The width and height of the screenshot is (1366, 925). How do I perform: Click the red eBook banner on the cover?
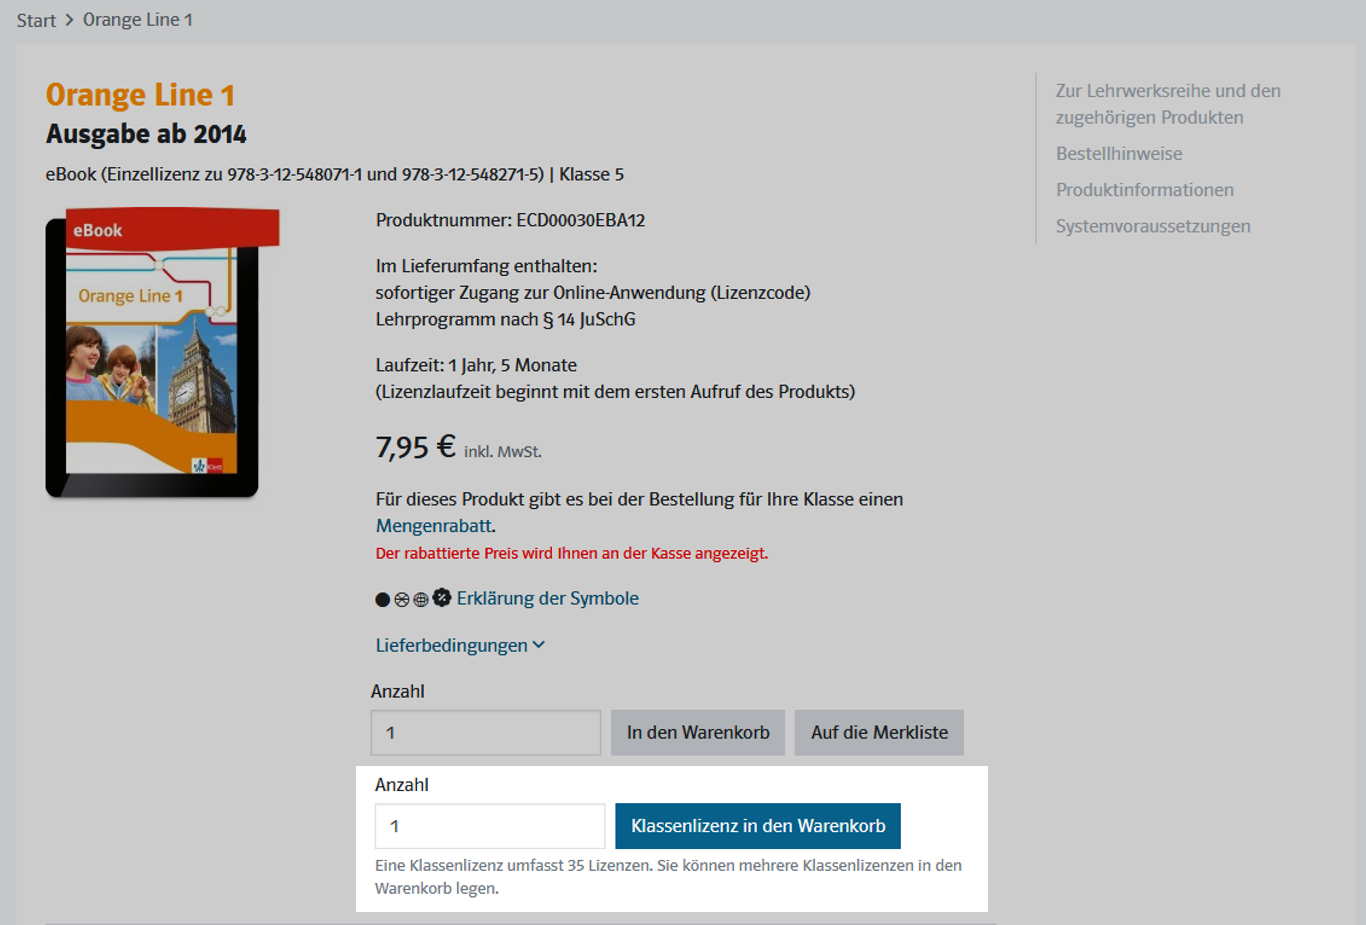click(172, 228)
